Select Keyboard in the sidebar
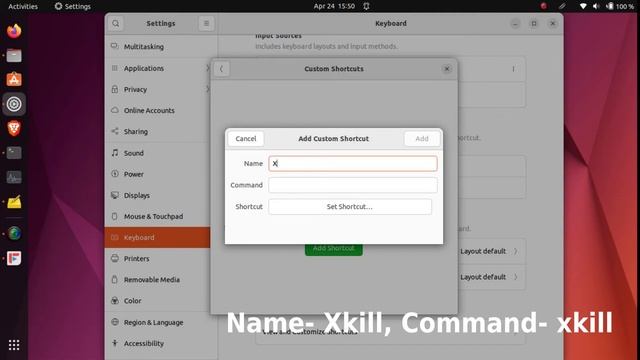The width and height of the screenshot is (640, 360). (x=158, y=238)
